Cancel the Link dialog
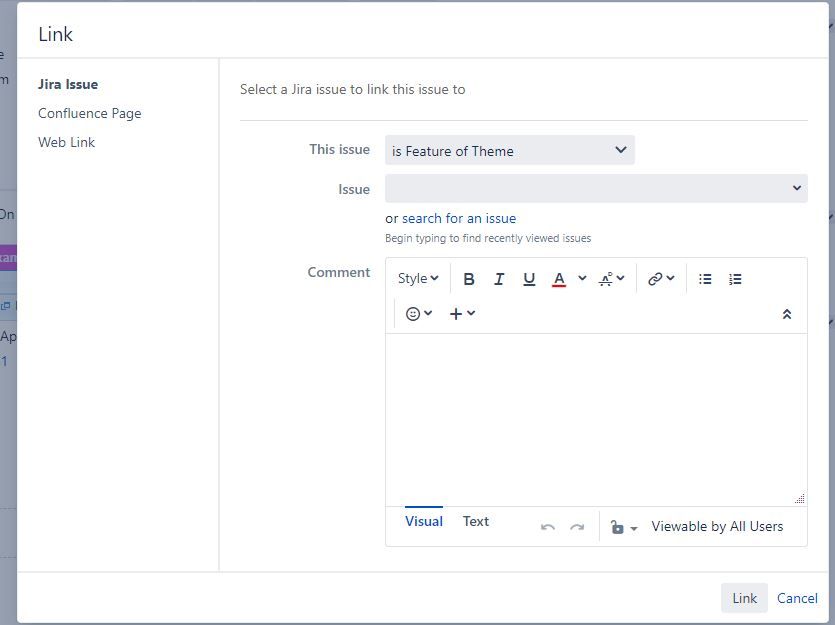This screenshot has height=625, width=835. pyautogui.click(x=797, y=598)
